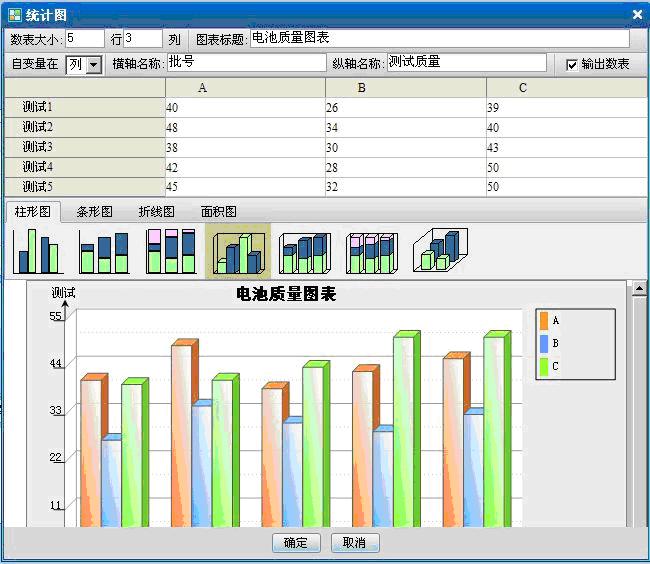
Task: Click cell 42 in 测试4 column A
Action: 245,167
